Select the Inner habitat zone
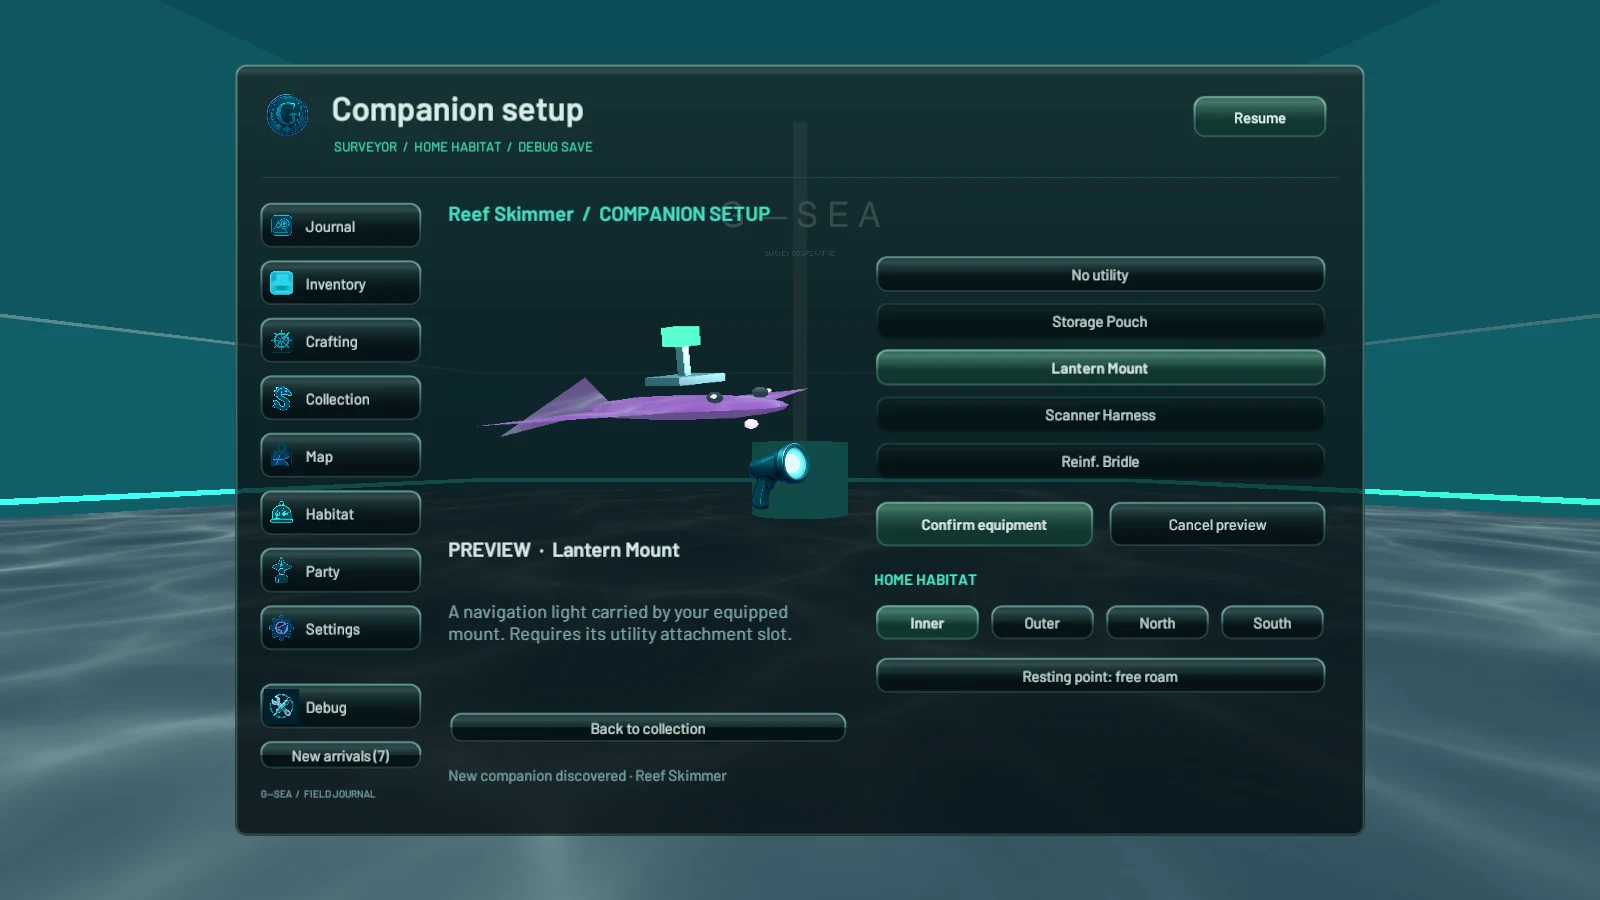This screenshot has width=1600, height=900. tap(927, 623)
